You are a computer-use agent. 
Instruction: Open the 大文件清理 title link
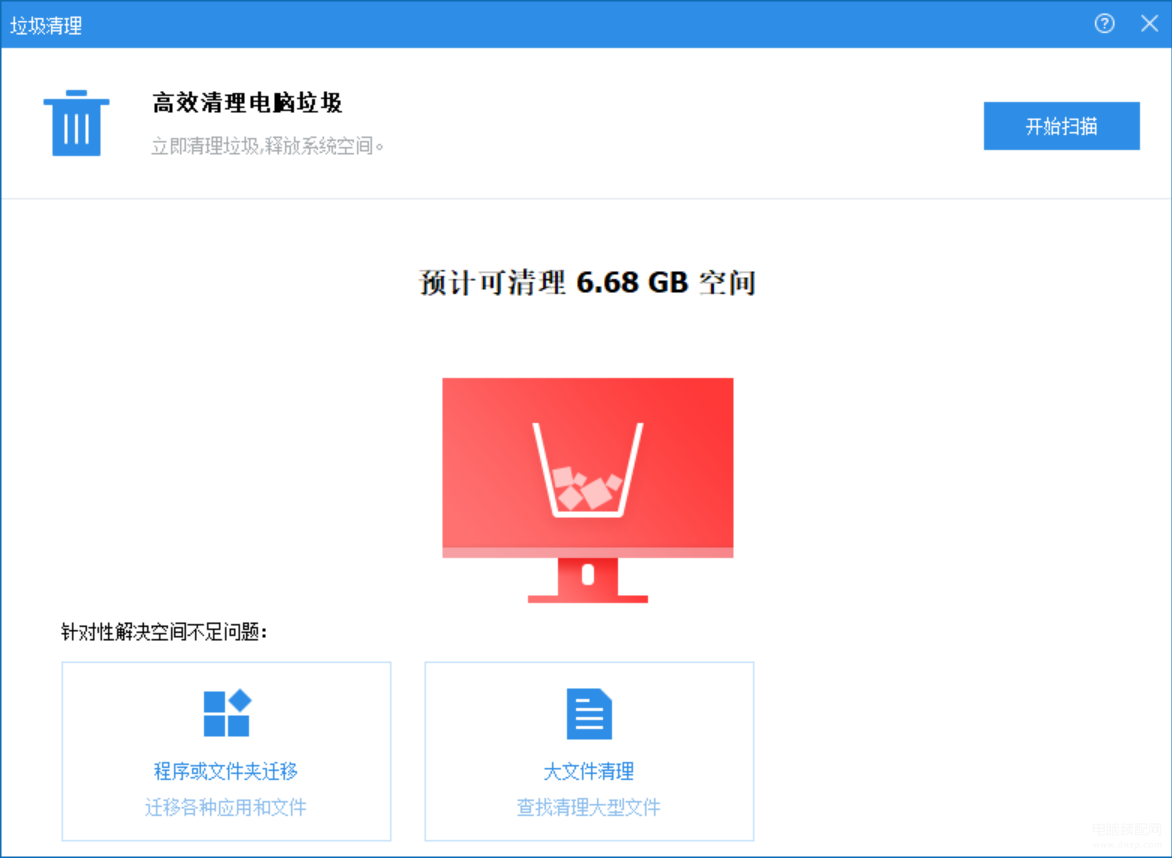pos(589,771)
